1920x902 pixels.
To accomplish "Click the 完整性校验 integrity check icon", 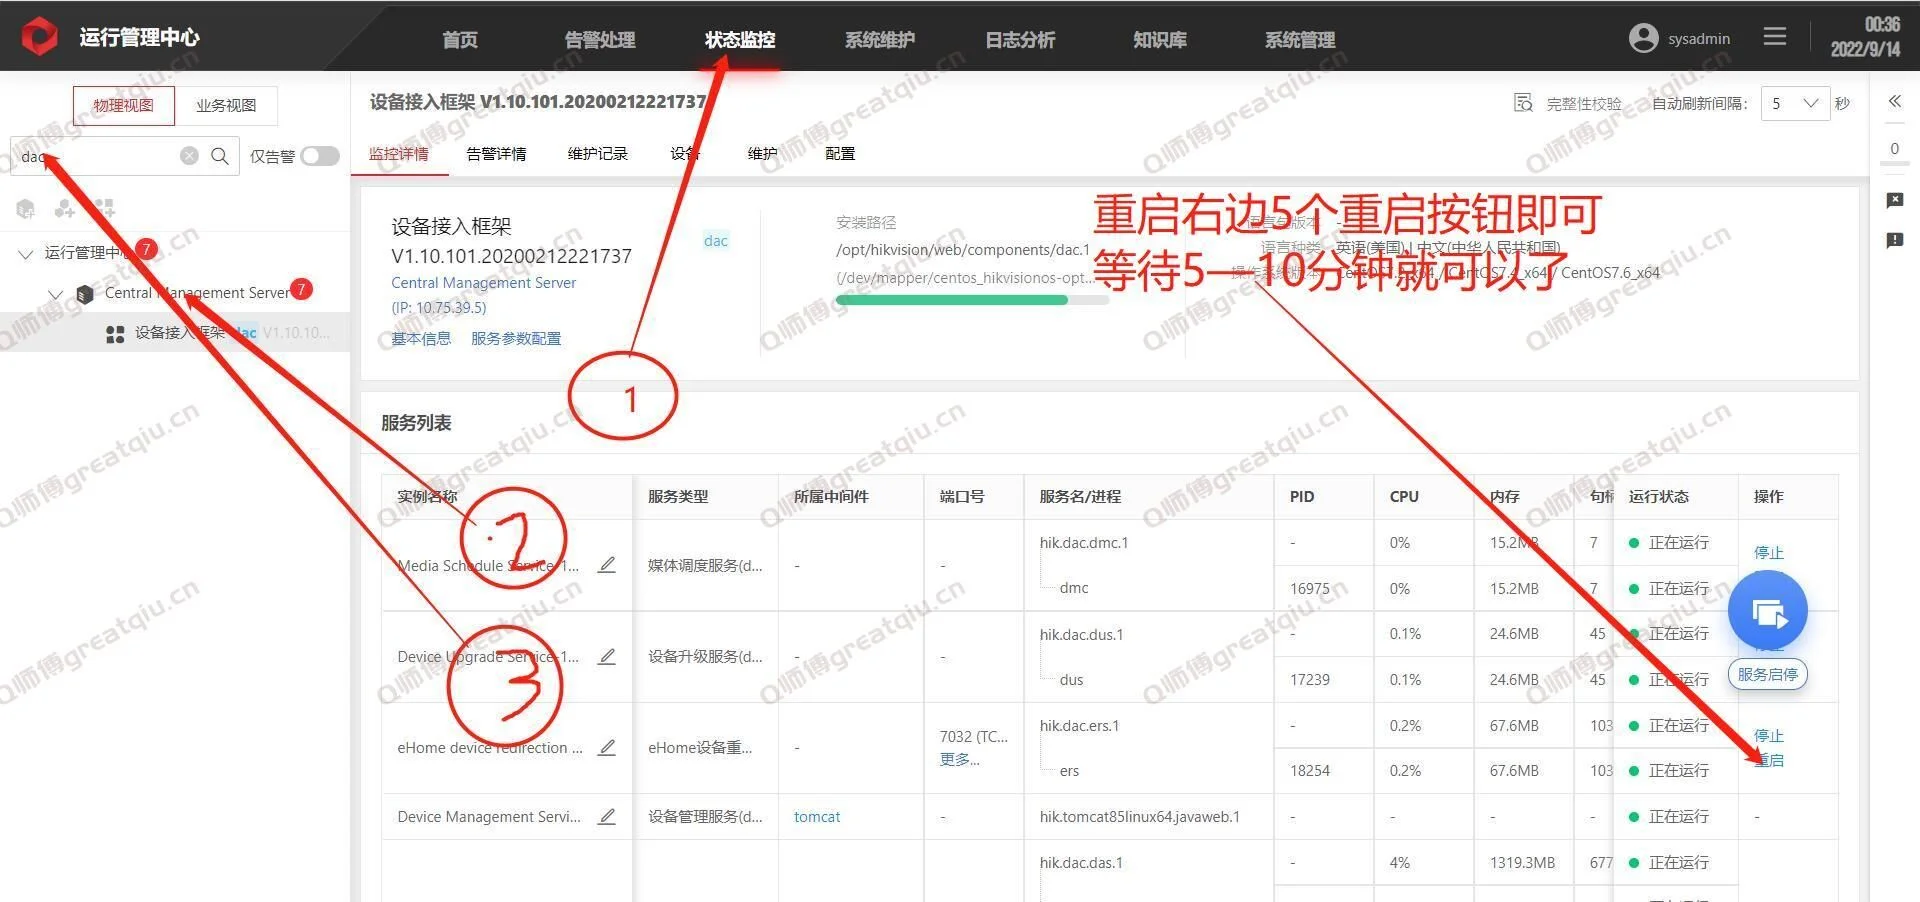I will [x=1523, y=103].
